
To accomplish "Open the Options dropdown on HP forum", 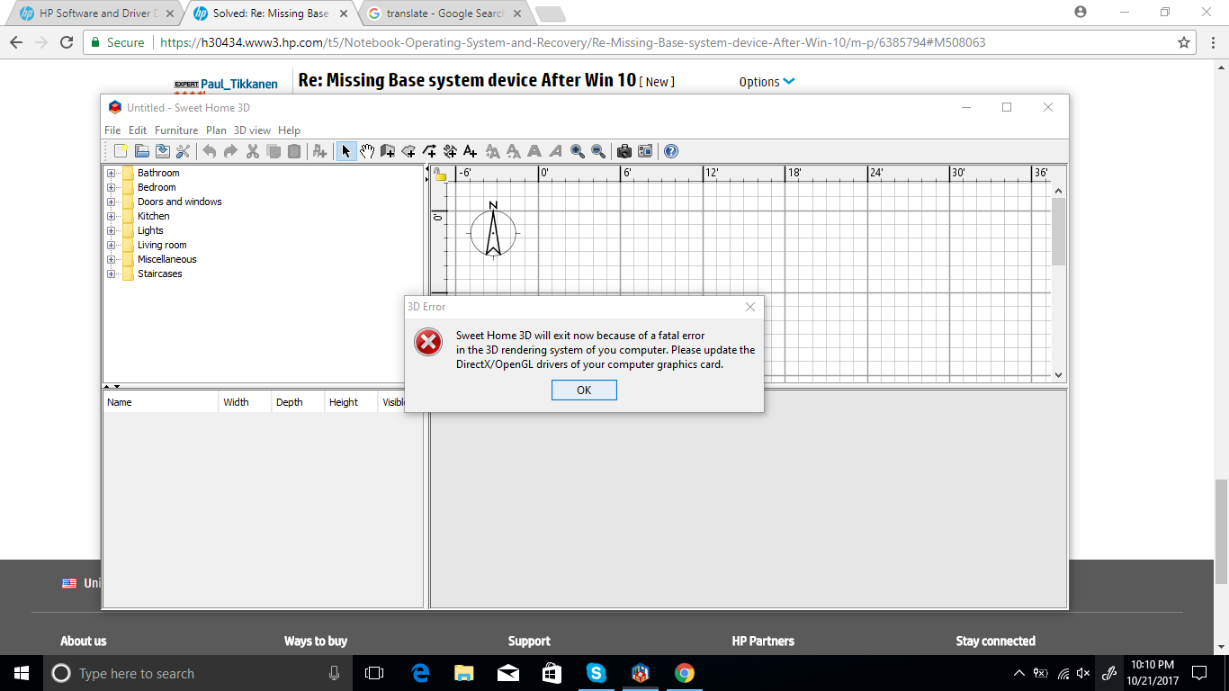I will click(x=765, y=82).
